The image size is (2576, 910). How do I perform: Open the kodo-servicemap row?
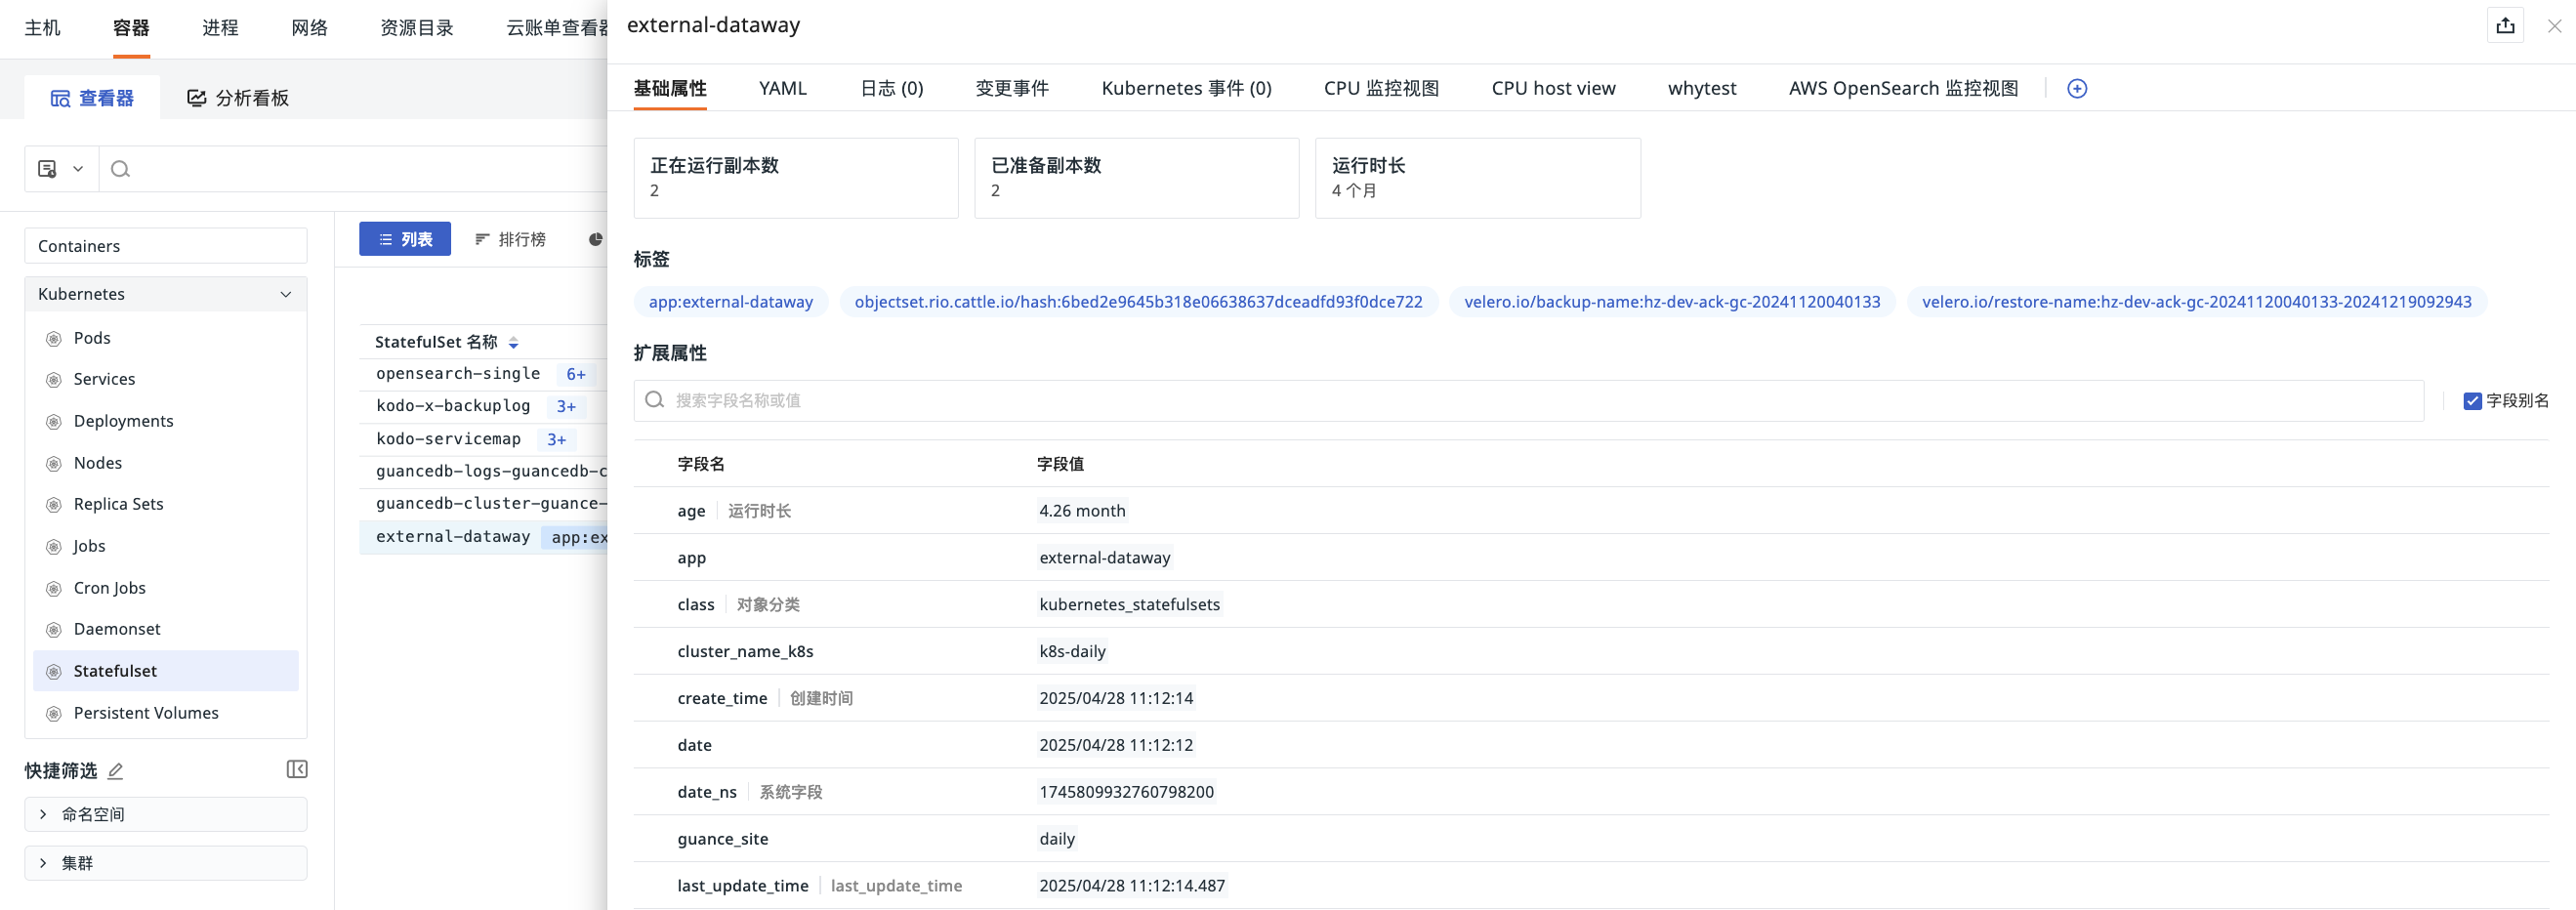[x=448, y=439]
